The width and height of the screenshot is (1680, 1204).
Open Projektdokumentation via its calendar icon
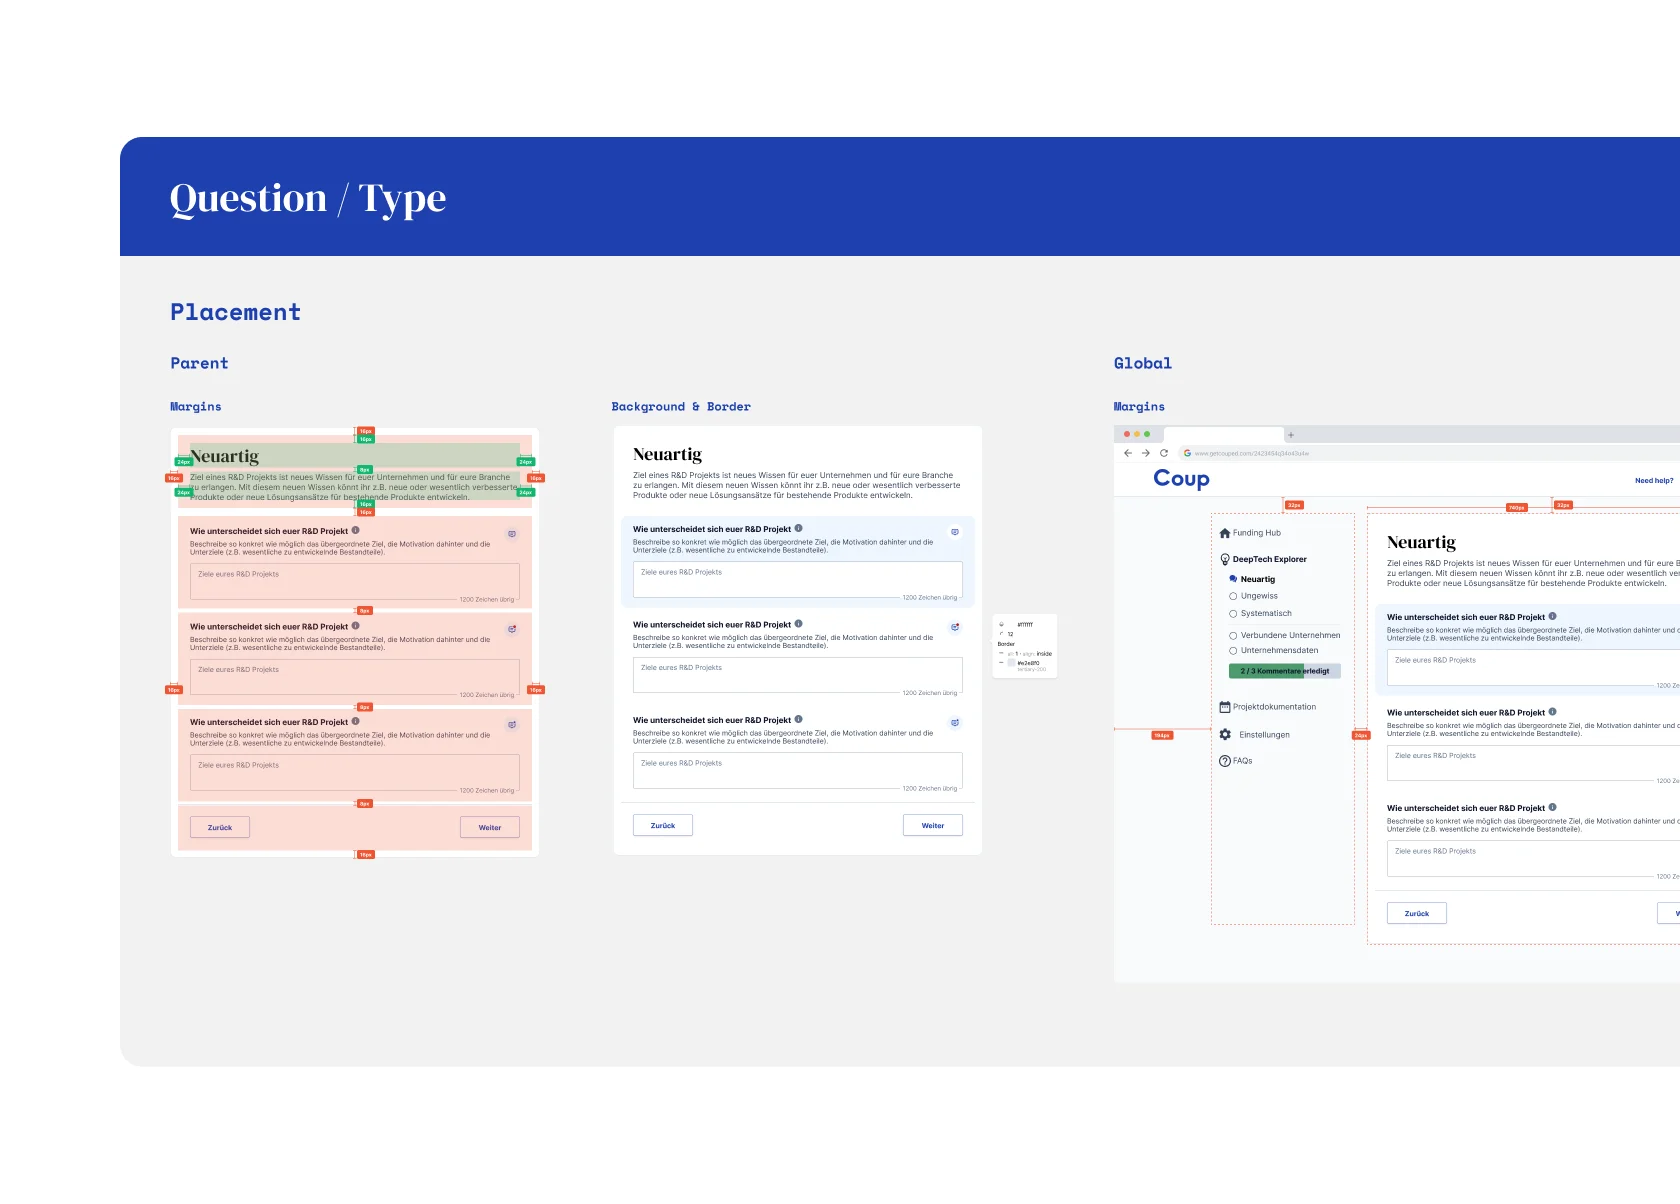pyautogui.click(x=1225, y=707)
